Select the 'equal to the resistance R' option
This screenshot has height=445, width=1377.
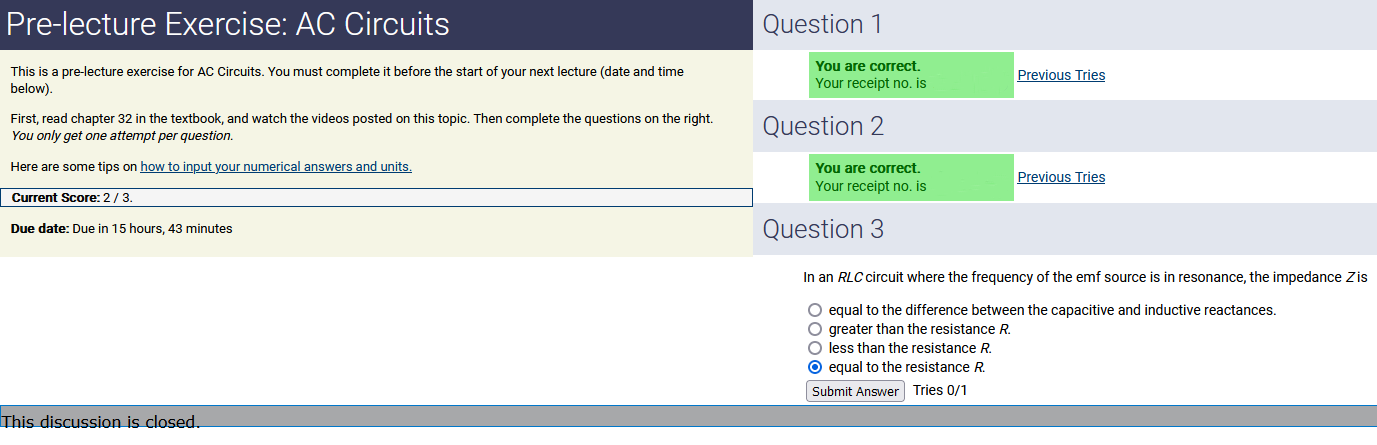tap(815, 367)
